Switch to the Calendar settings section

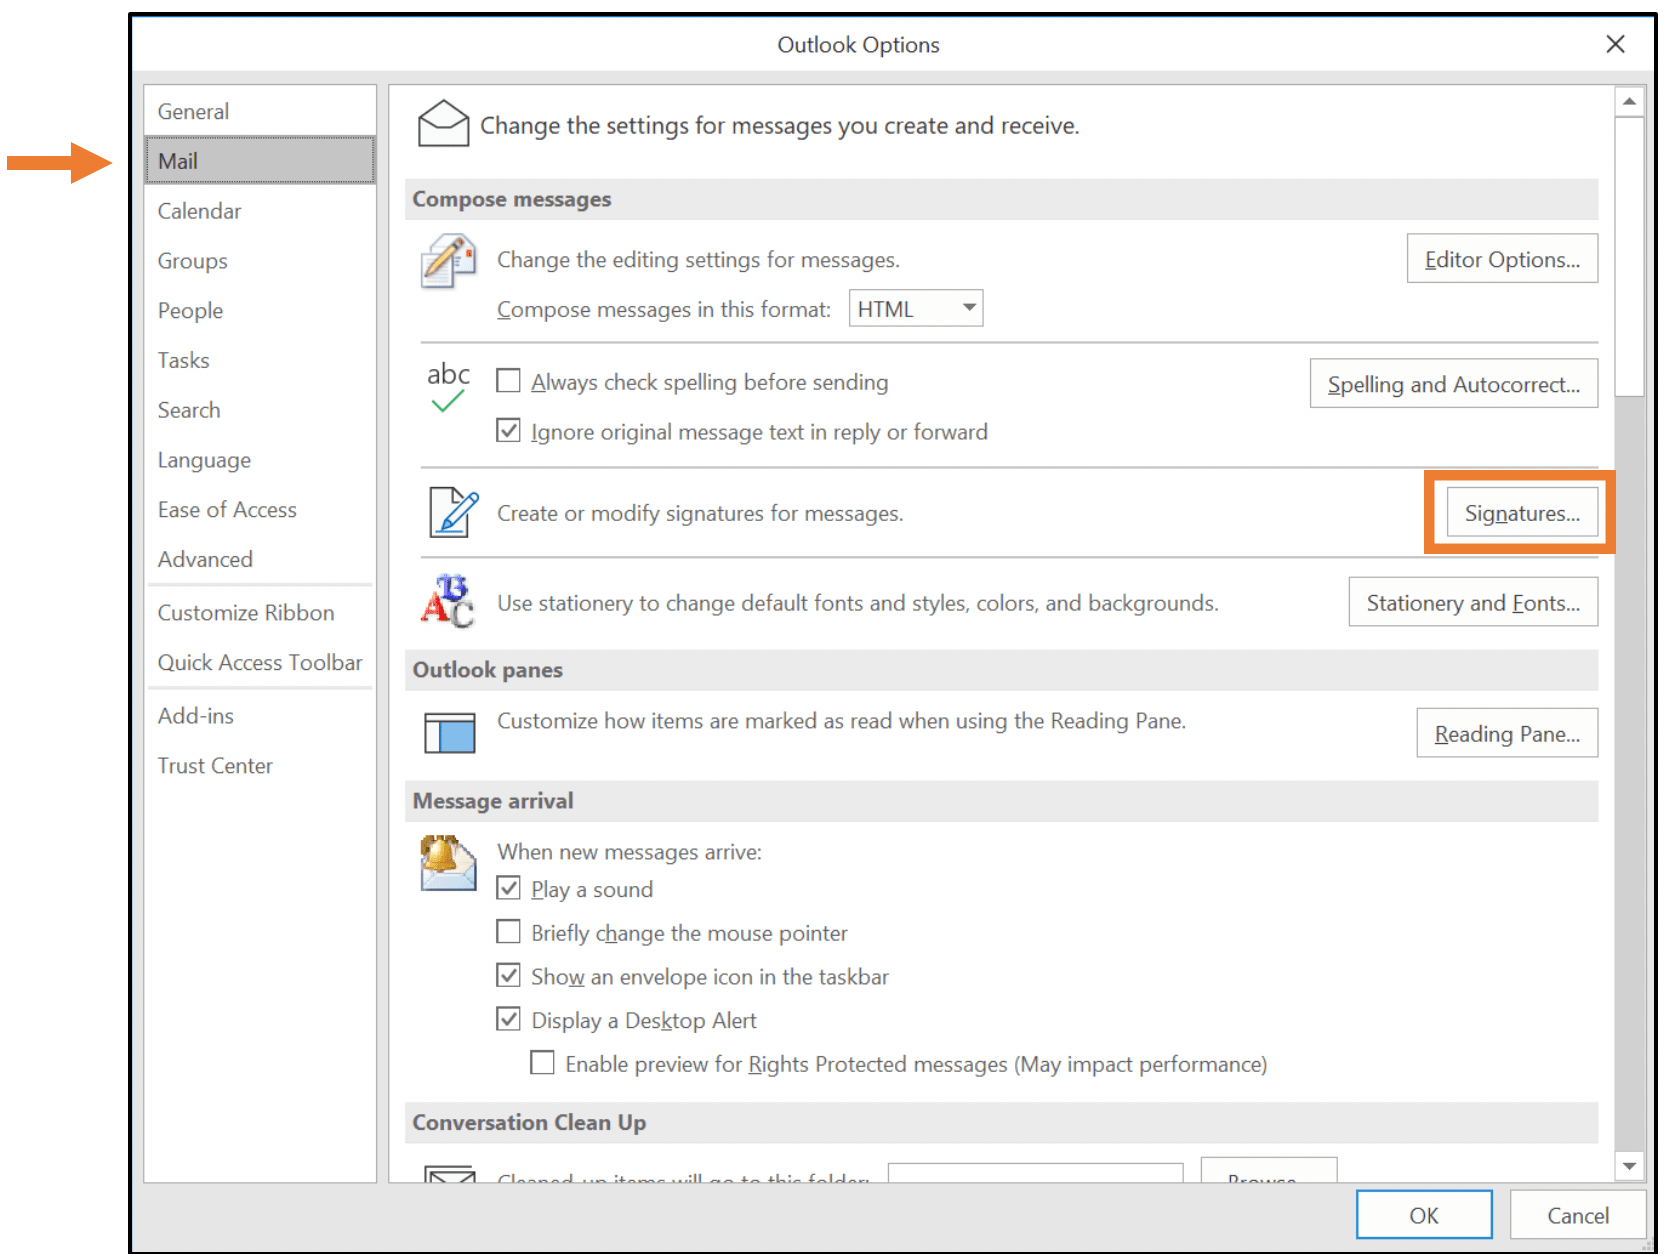(199, 210)
